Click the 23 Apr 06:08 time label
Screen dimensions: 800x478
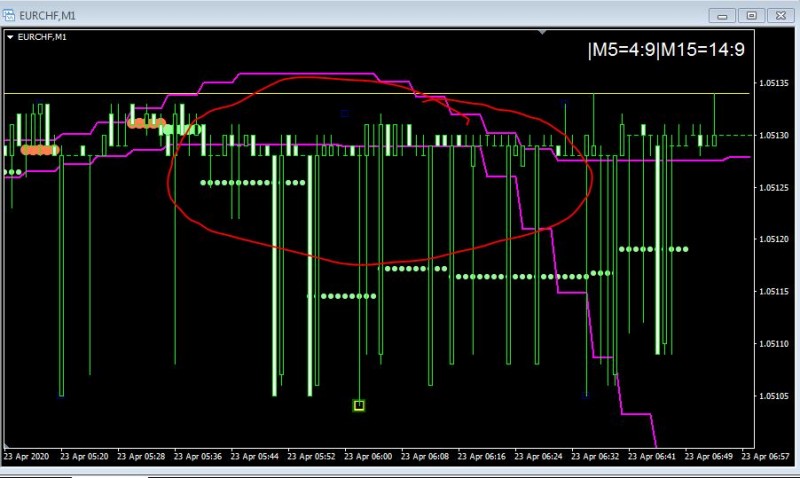(424, 456)
